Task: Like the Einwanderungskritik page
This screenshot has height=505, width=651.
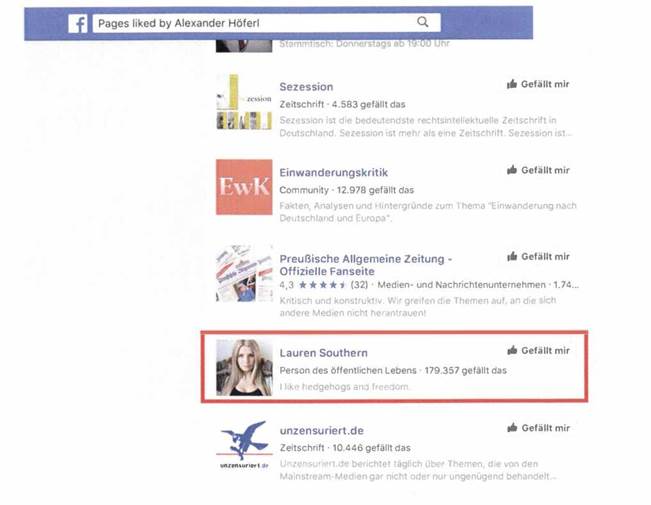Action: (538, 170)
